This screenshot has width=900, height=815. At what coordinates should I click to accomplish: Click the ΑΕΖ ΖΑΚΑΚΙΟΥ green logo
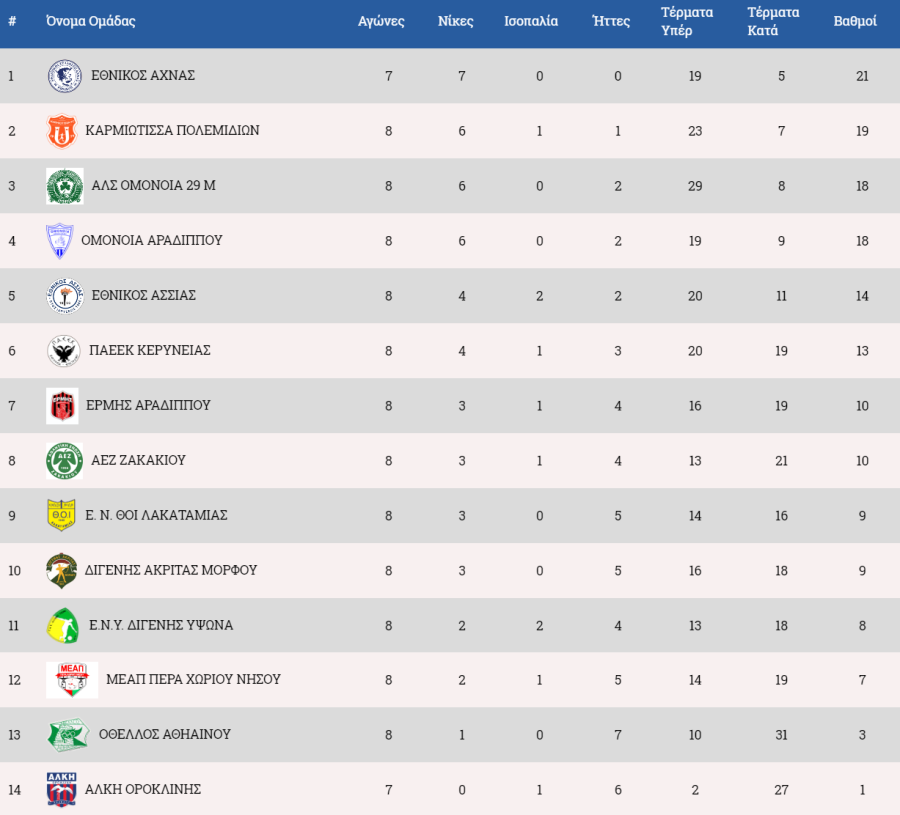tap(64, 461)
